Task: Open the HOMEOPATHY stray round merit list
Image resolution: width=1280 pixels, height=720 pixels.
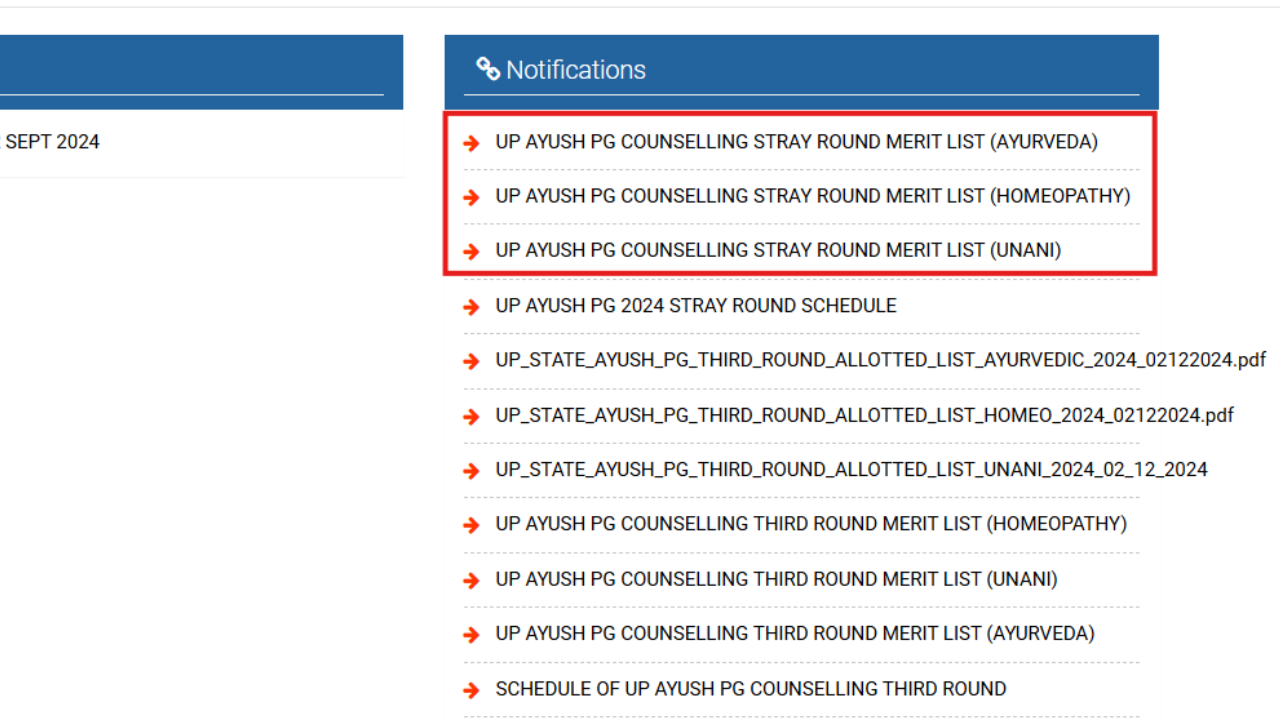Action: 813,195
